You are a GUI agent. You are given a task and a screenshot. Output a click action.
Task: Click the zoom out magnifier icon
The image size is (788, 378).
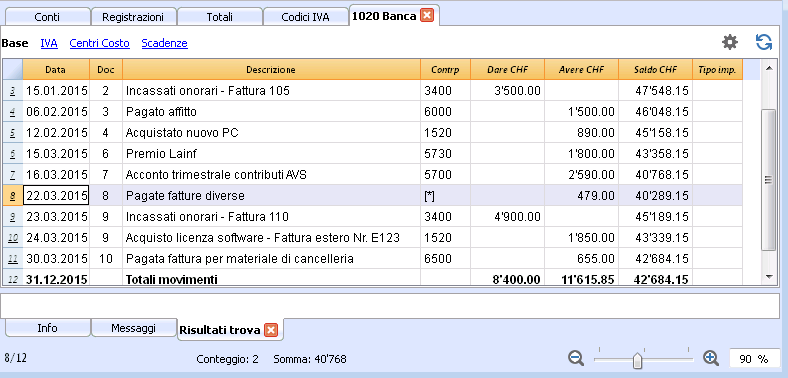click(x=576, y=358)
